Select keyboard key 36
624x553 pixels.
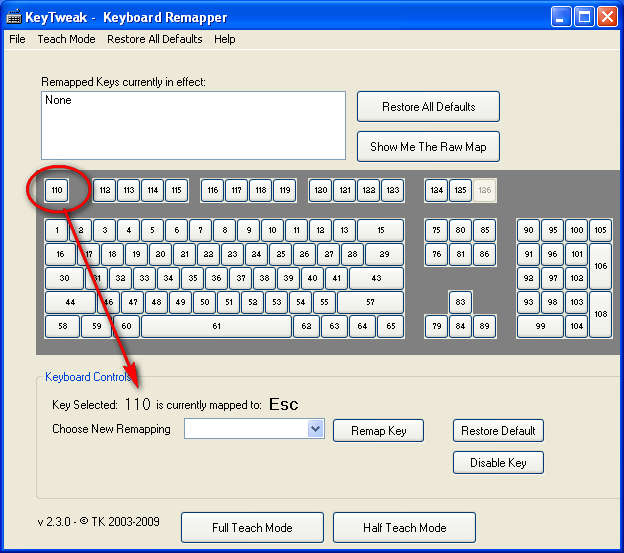click(x=216, y=278)
